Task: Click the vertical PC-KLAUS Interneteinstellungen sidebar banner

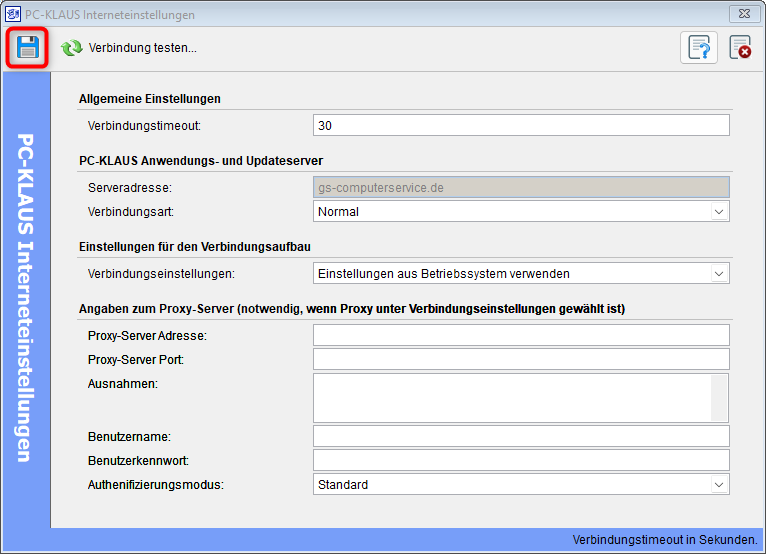Action: coord(26,298)
